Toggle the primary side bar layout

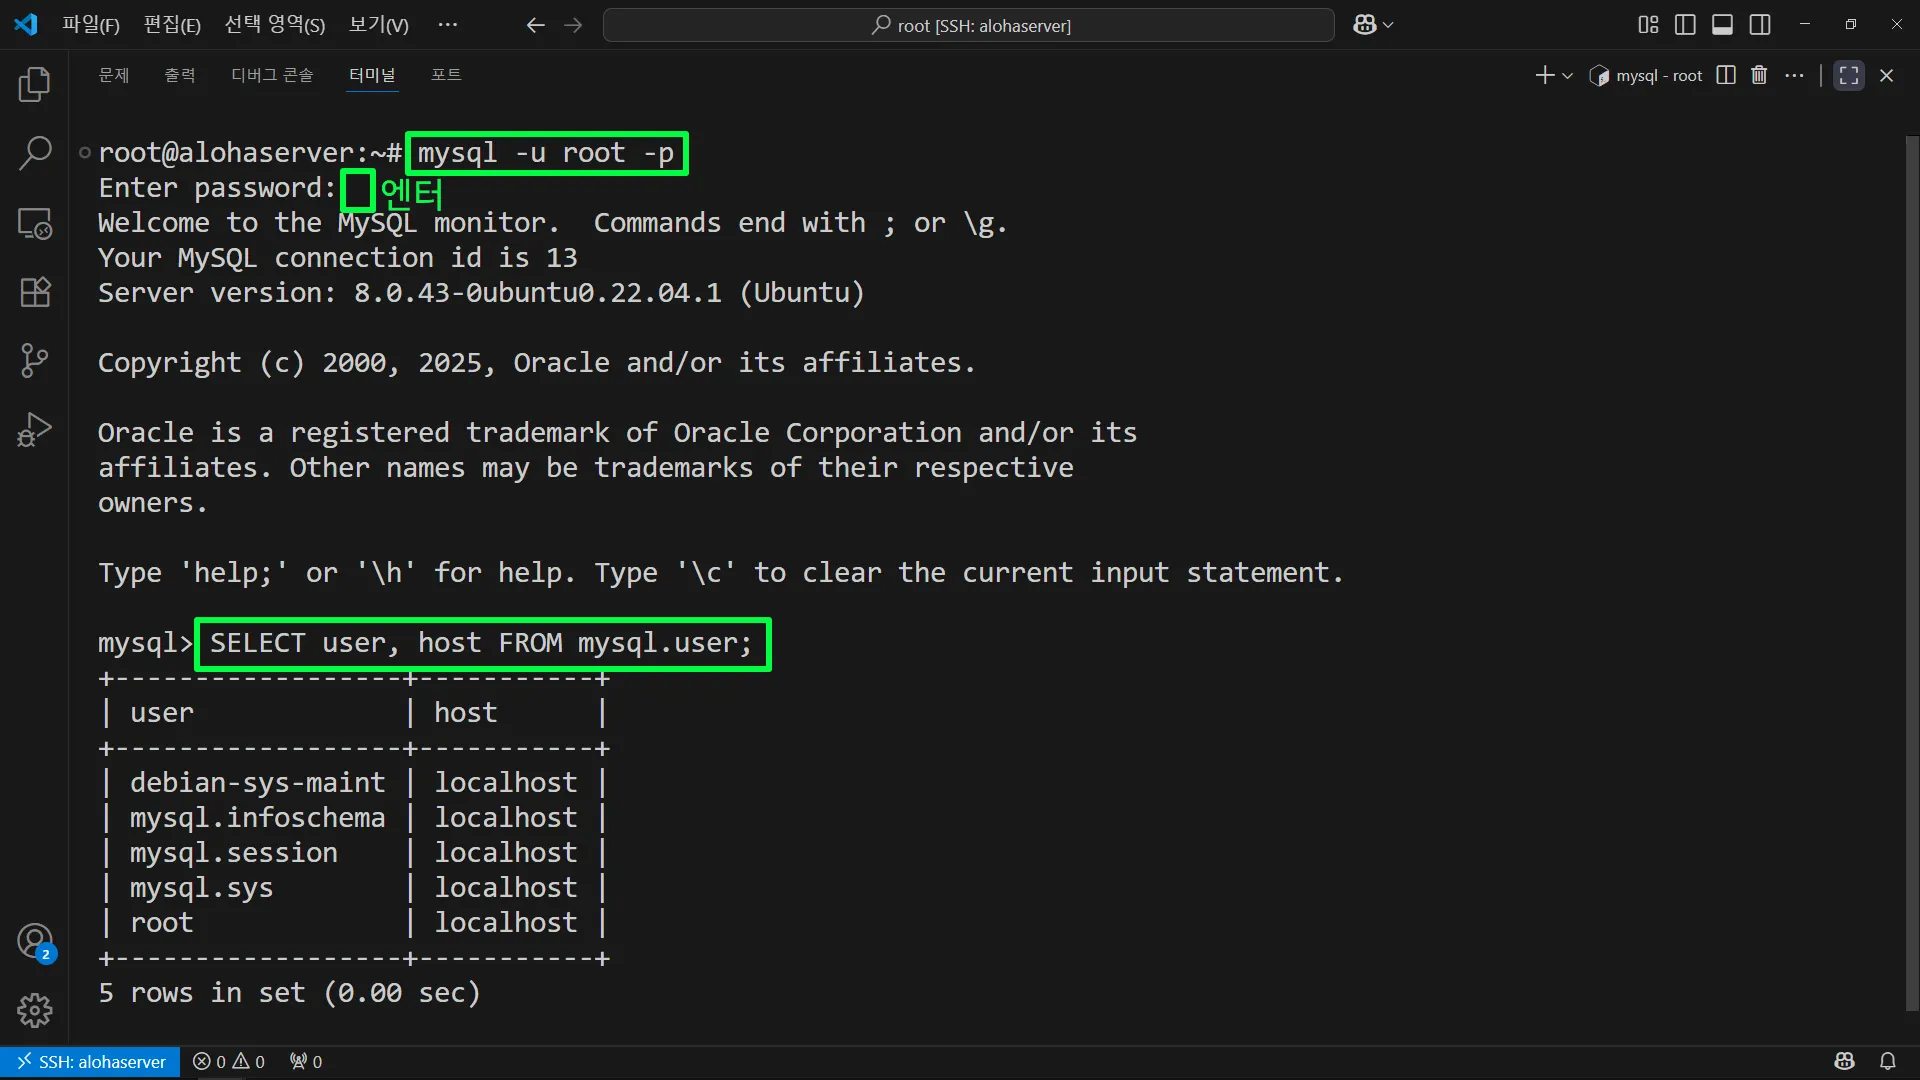[1685, 25]
